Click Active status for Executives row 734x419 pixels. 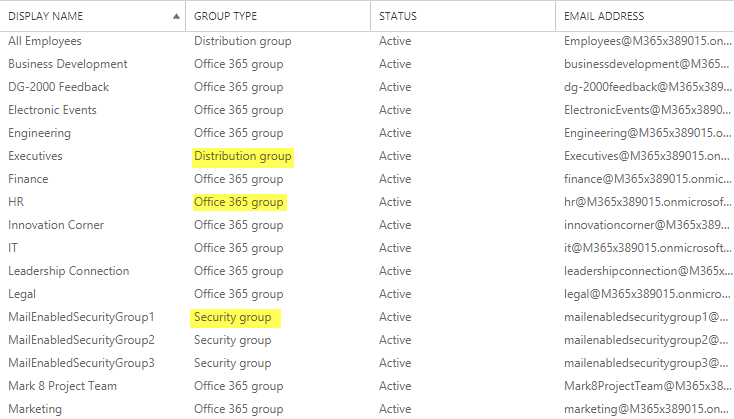[395, 156]
